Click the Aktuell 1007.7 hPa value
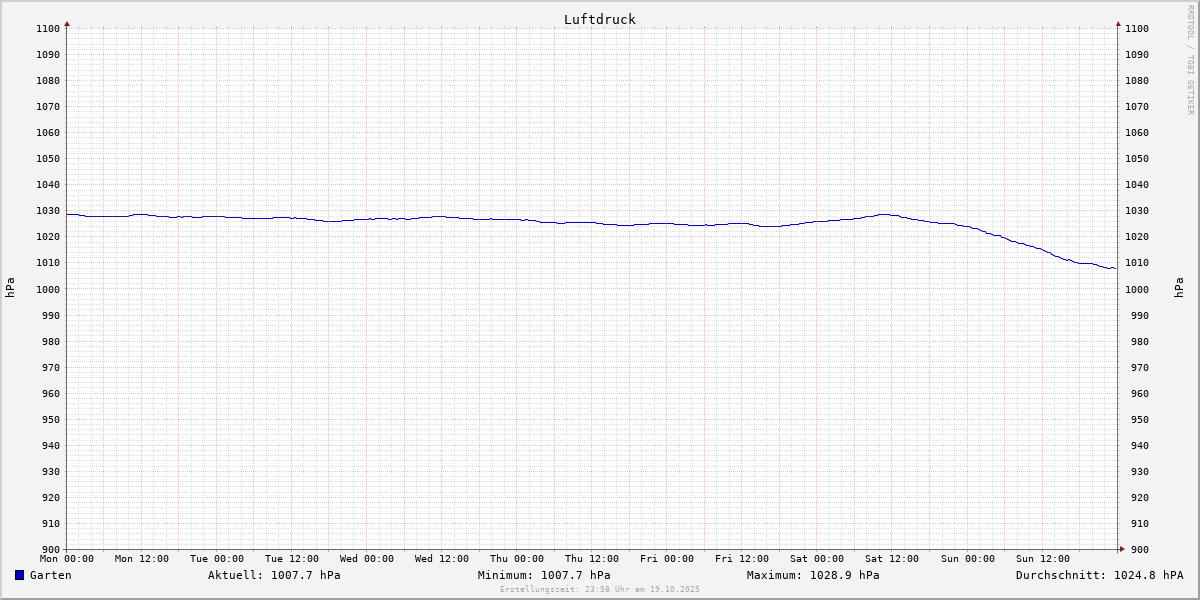The width and height of the screenshot is (1200, 600). [274, 575]
